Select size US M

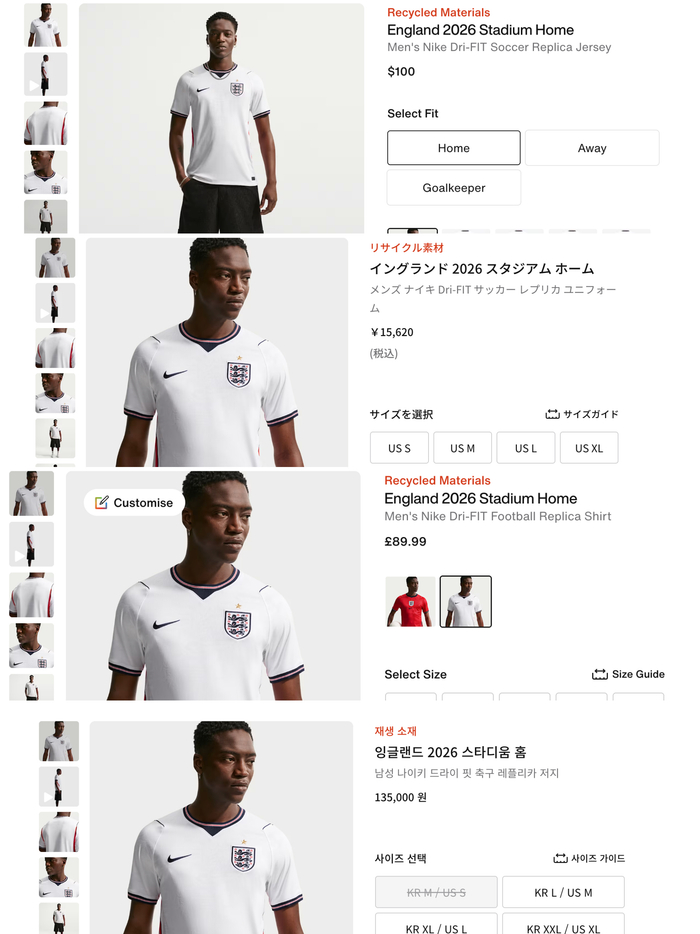click(x=462, y=448)
